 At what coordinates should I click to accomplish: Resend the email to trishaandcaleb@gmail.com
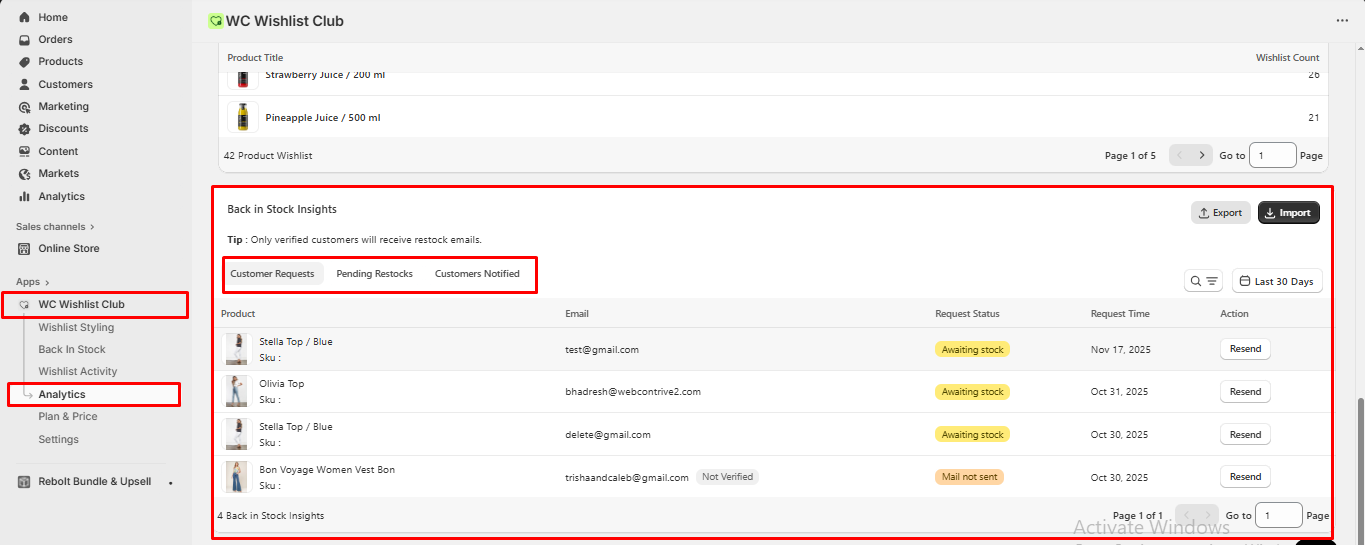(x=1245, y=477)
